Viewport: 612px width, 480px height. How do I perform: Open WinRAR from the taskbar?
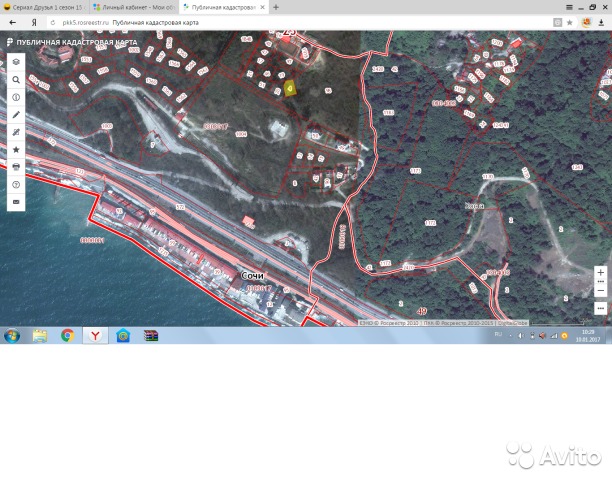(151, 336)
